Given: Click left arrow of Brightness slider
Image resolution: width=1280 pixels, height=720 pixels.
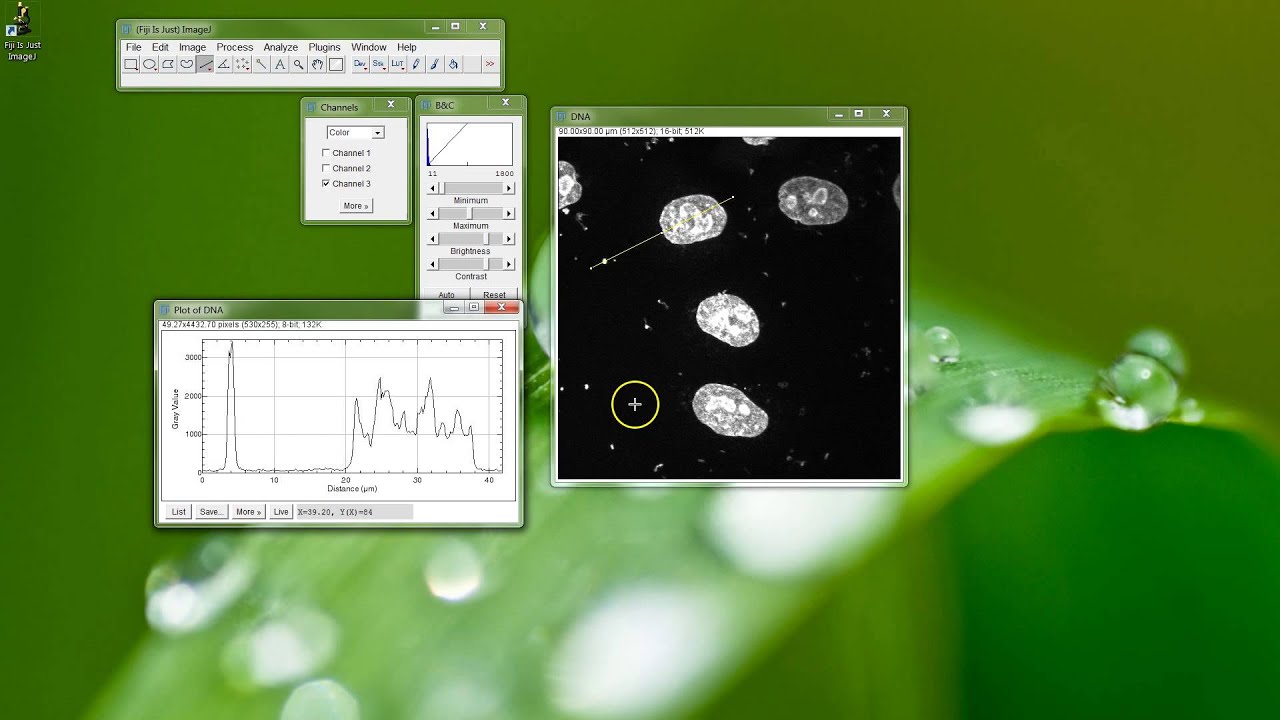Looking at the screenshot, I should [x=433, y=239].
